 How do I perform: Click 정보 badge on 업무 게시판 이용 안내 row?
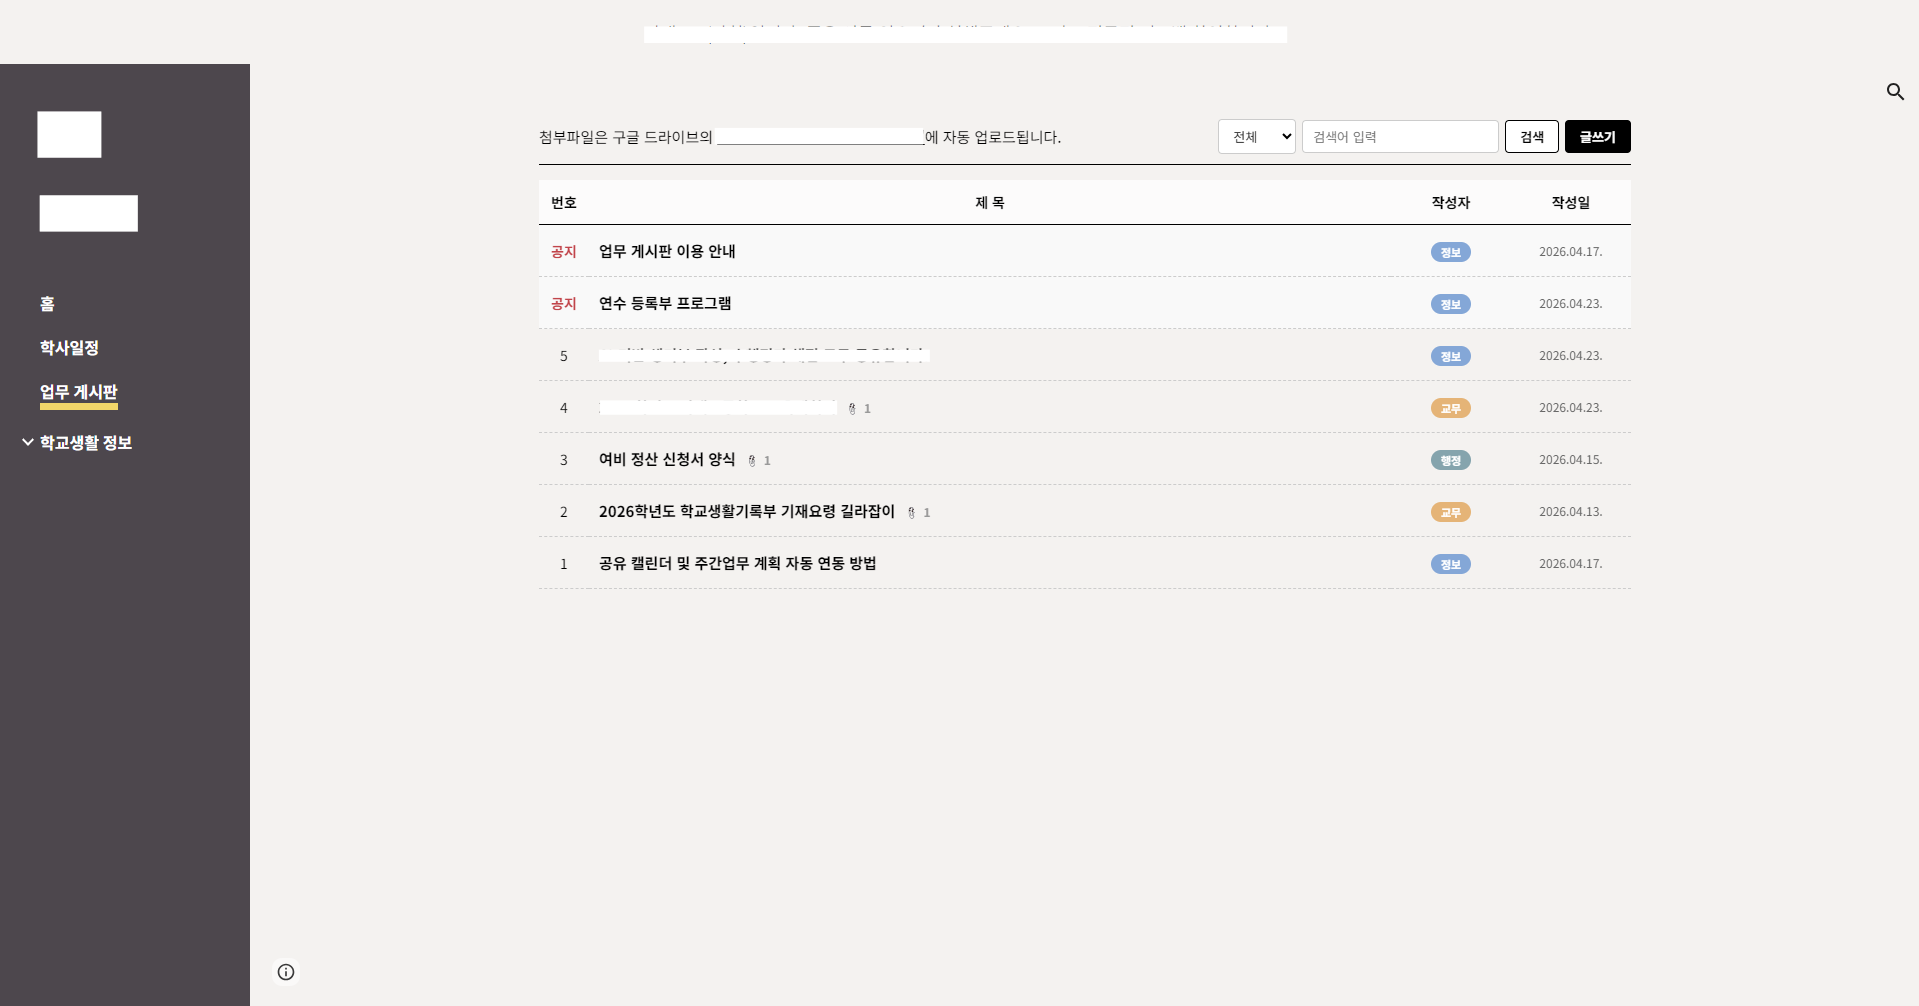1450,252
